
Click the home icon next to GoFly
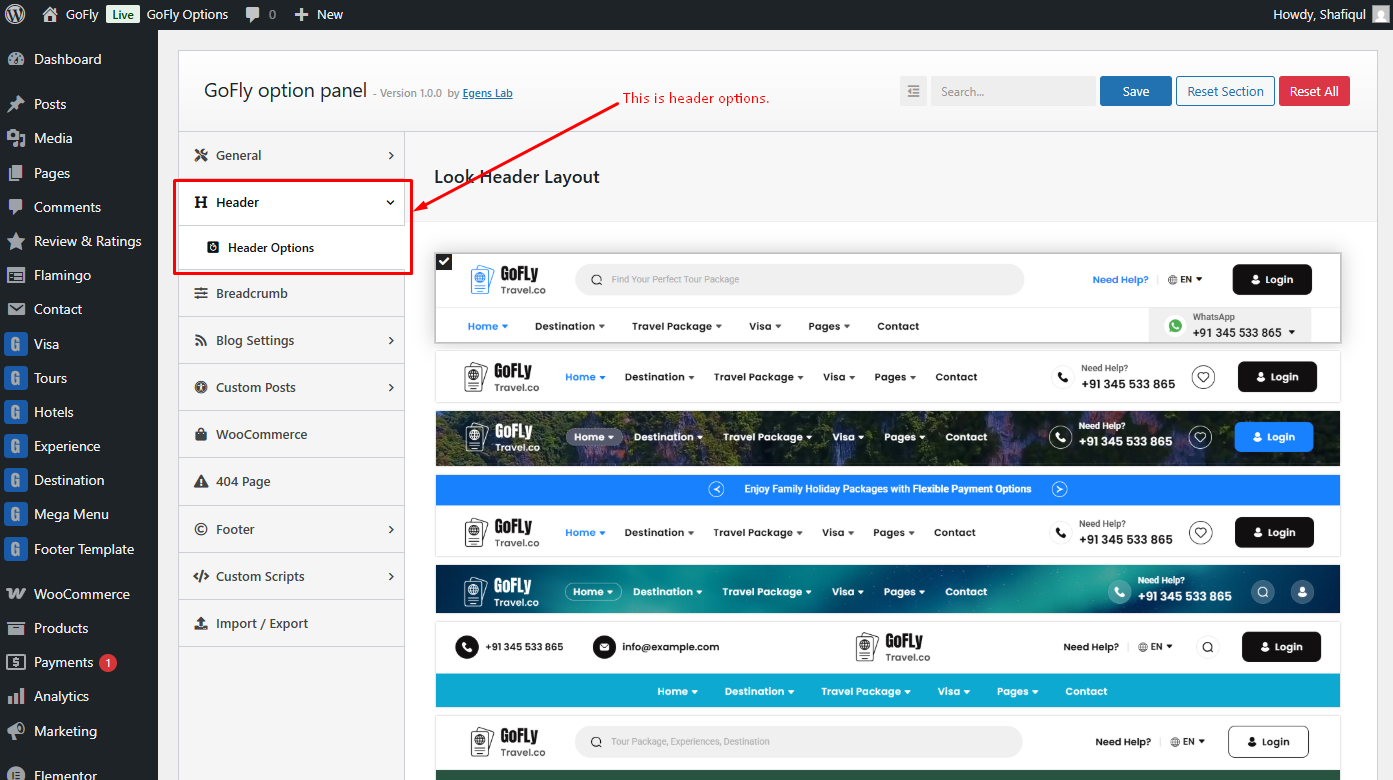(50, 14)
